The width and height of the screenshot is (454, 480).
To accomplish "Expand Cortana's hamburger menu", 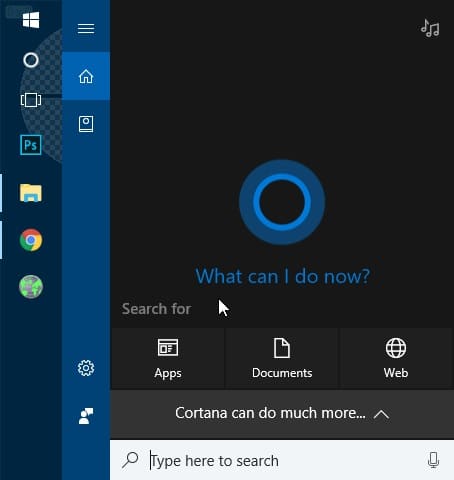I will [x=86, y=29].
